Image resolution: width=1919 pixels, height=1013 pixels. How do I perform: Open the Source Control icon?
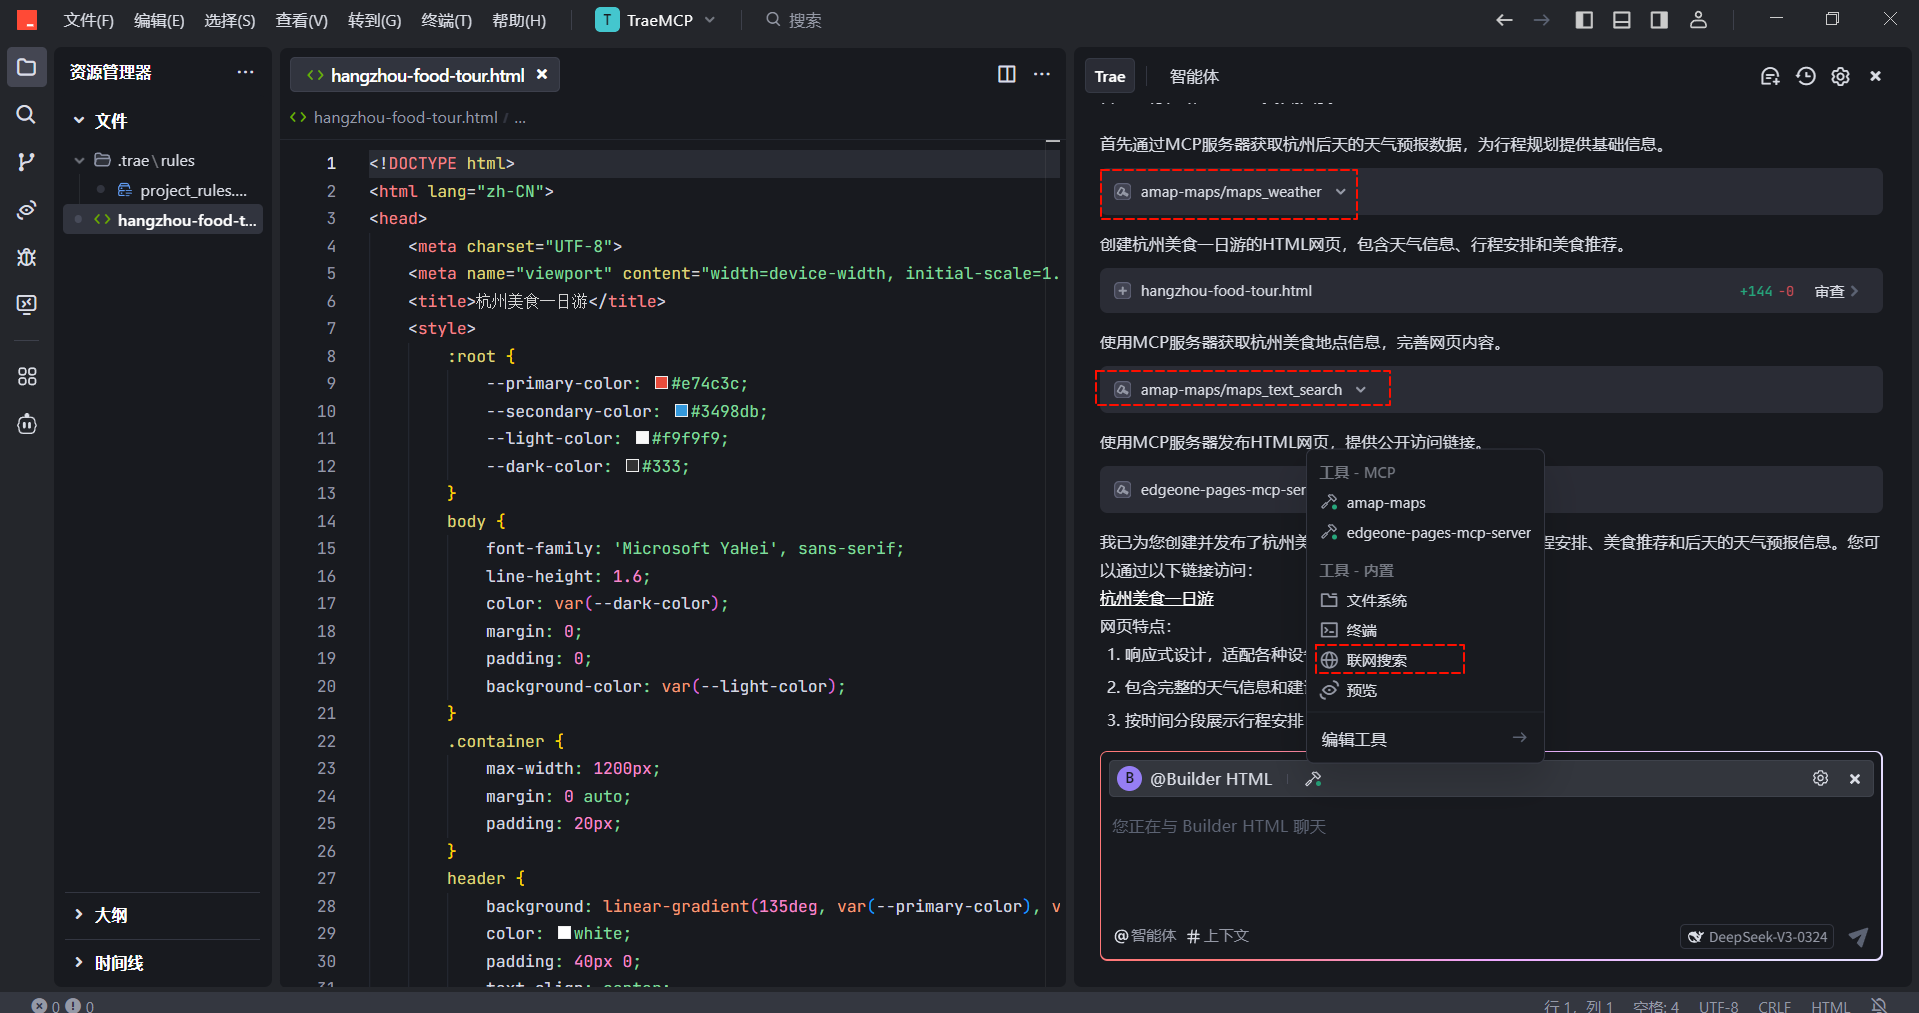coord(27,162)
